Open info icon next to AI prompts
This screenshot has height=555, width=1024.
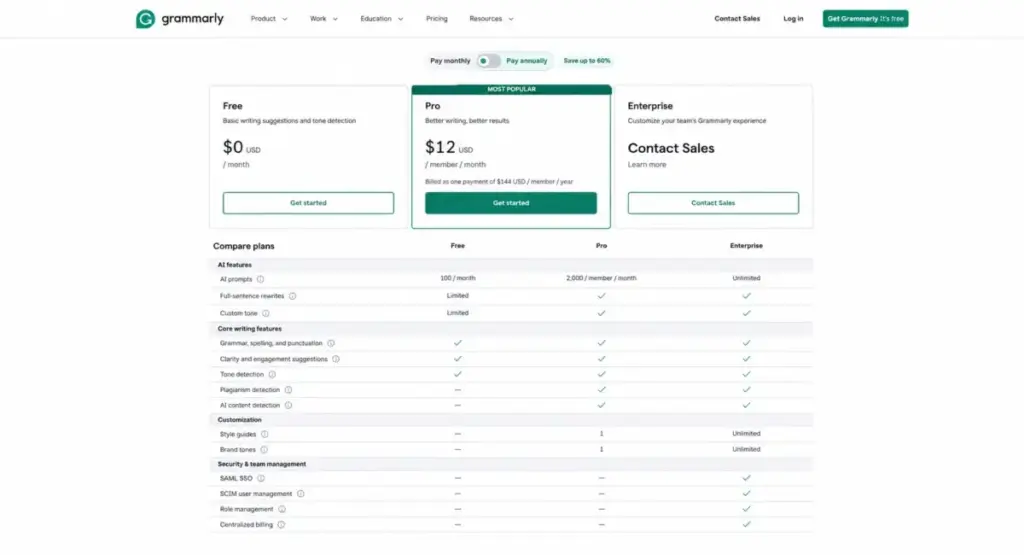(x=260, y=279)
